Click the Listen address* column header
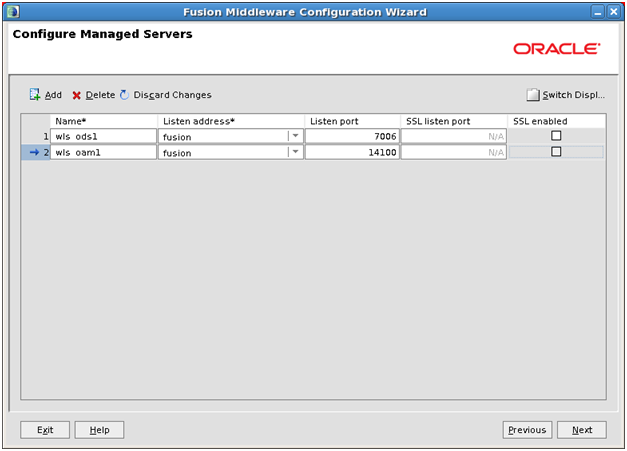Screen dimensions: 627x451 231,121
